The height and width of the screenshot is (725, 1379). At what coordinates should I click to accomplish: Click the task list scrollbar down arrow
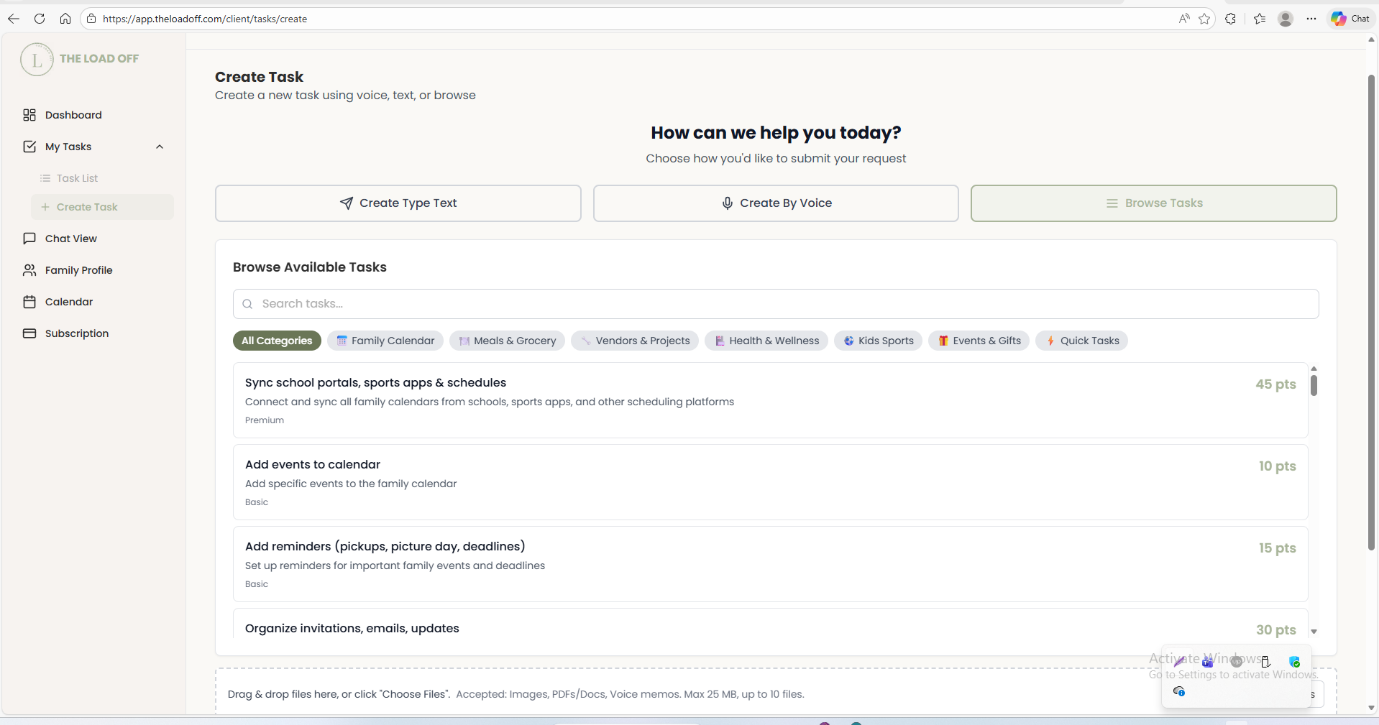pos(1314,632)
